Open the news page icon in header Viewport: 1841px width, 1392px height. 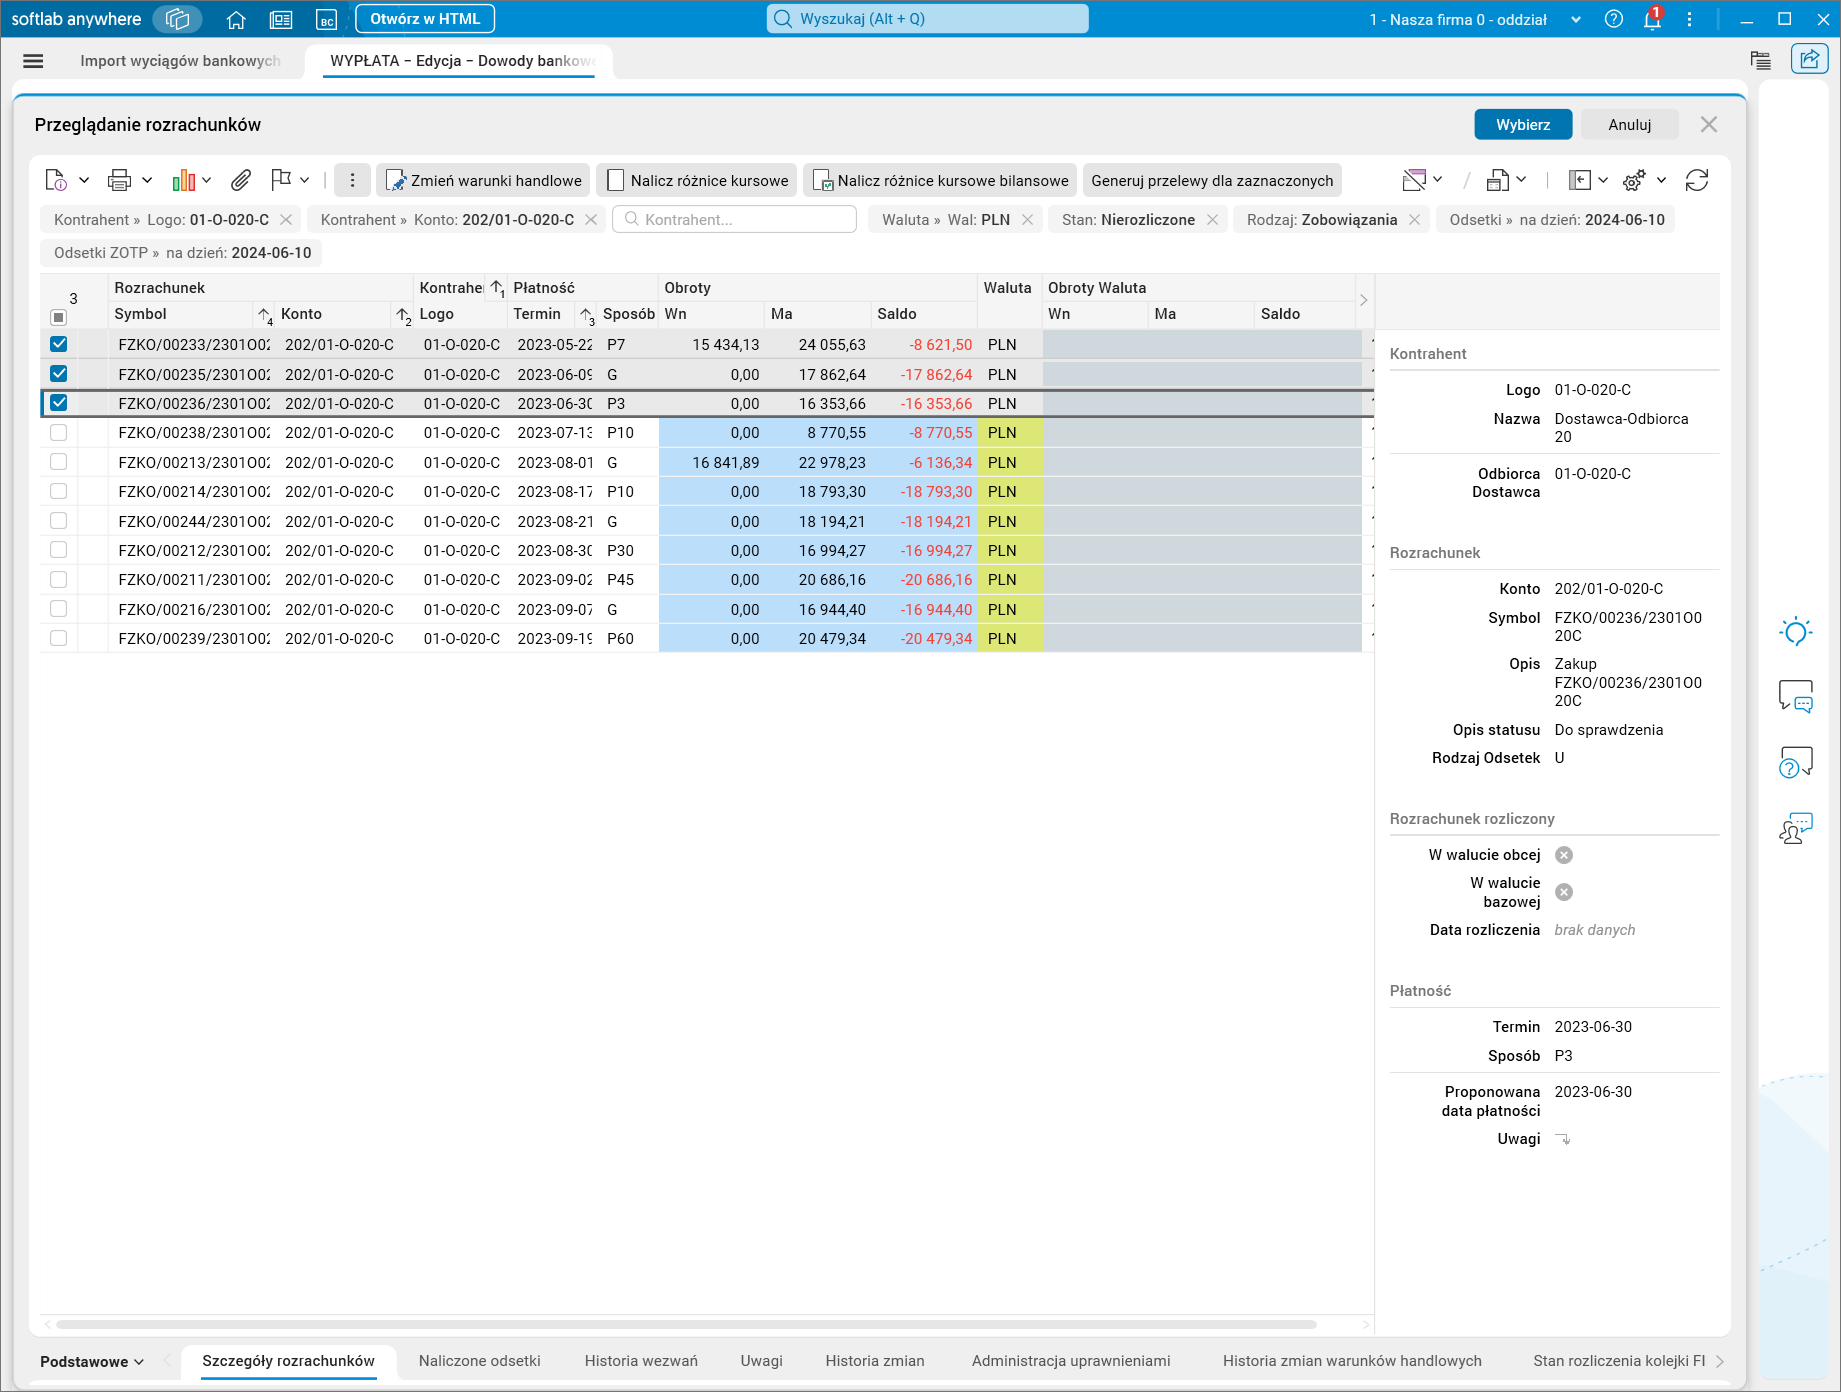(x=281, y=19)
